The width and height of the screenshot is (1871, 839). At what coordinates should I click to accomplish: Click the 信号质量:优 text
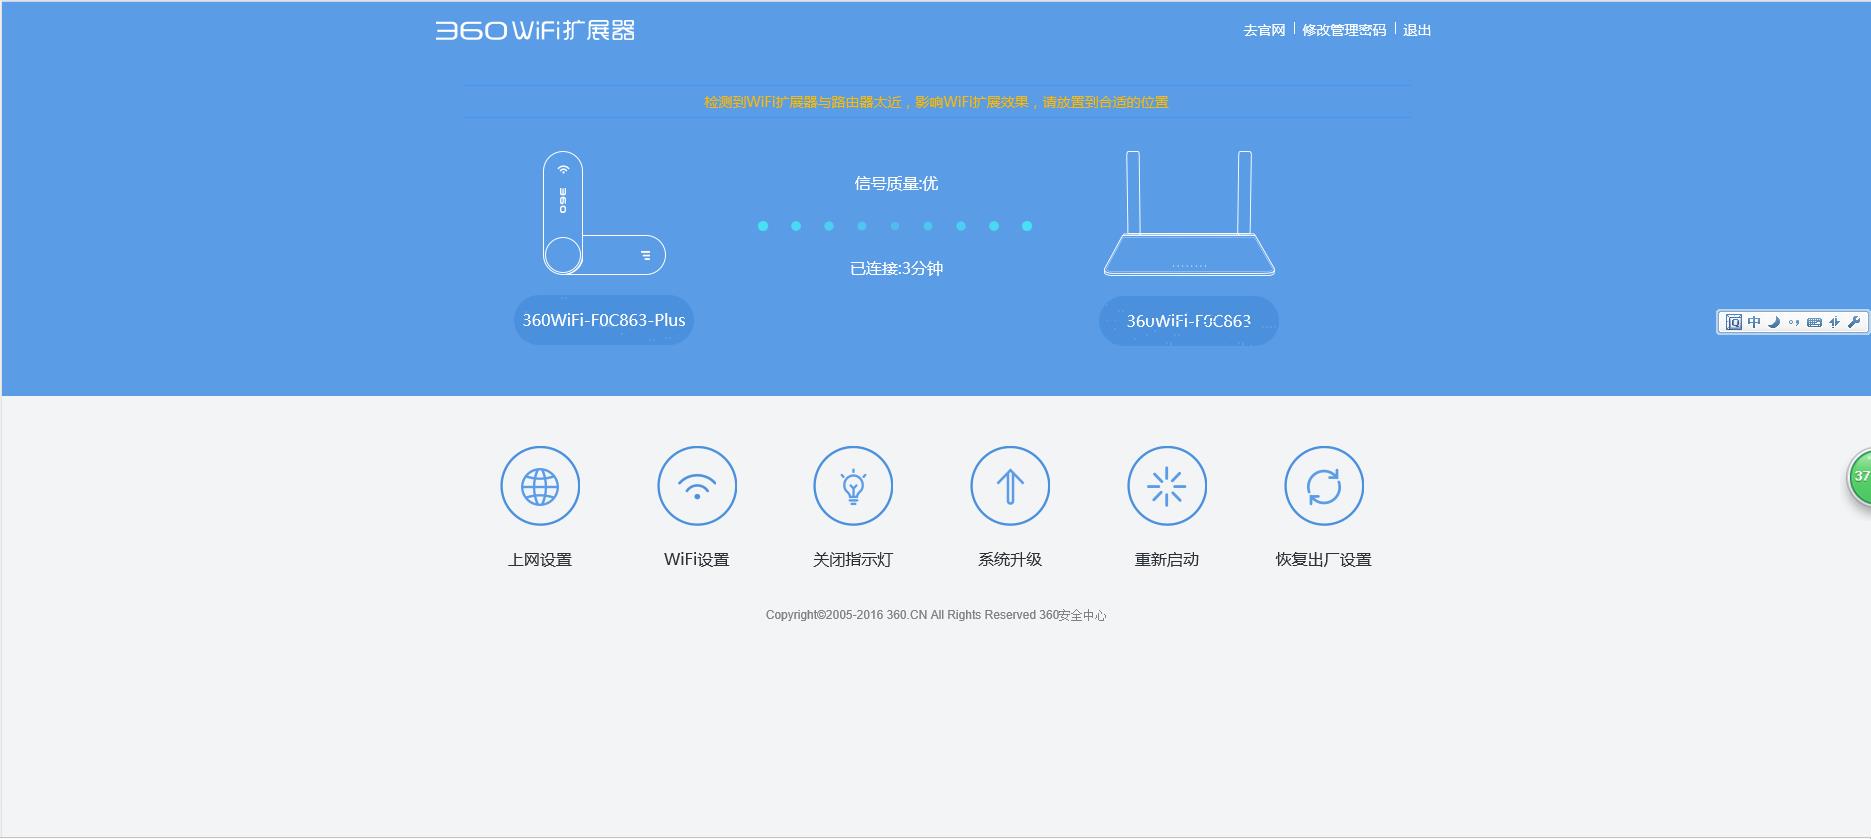(x=896, y=183)
